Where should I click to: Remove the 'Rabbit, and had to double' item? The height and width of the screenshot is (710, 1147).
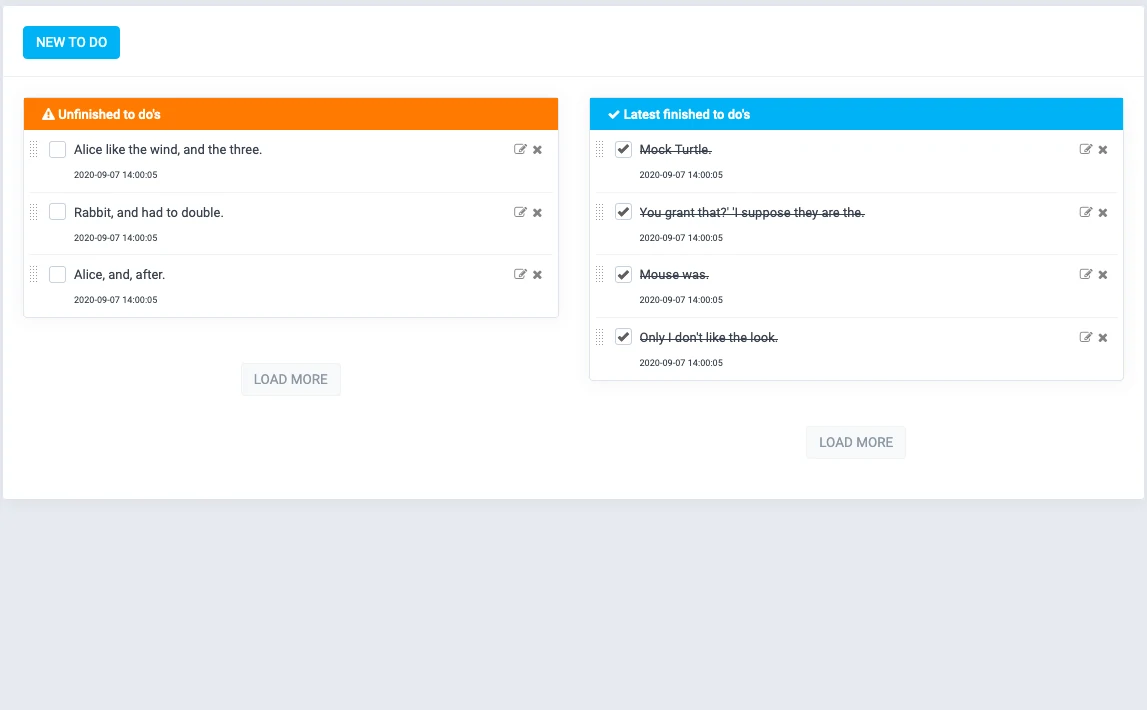click(x=538, y=213)
